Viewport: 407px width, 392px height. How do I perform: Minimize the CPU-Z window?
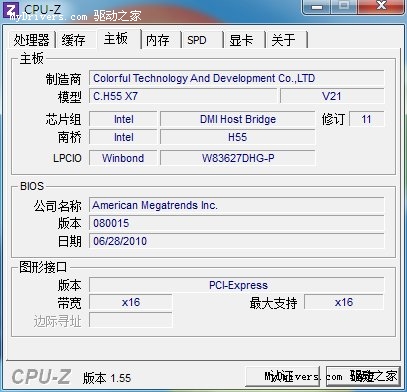[x=317, y=7]
